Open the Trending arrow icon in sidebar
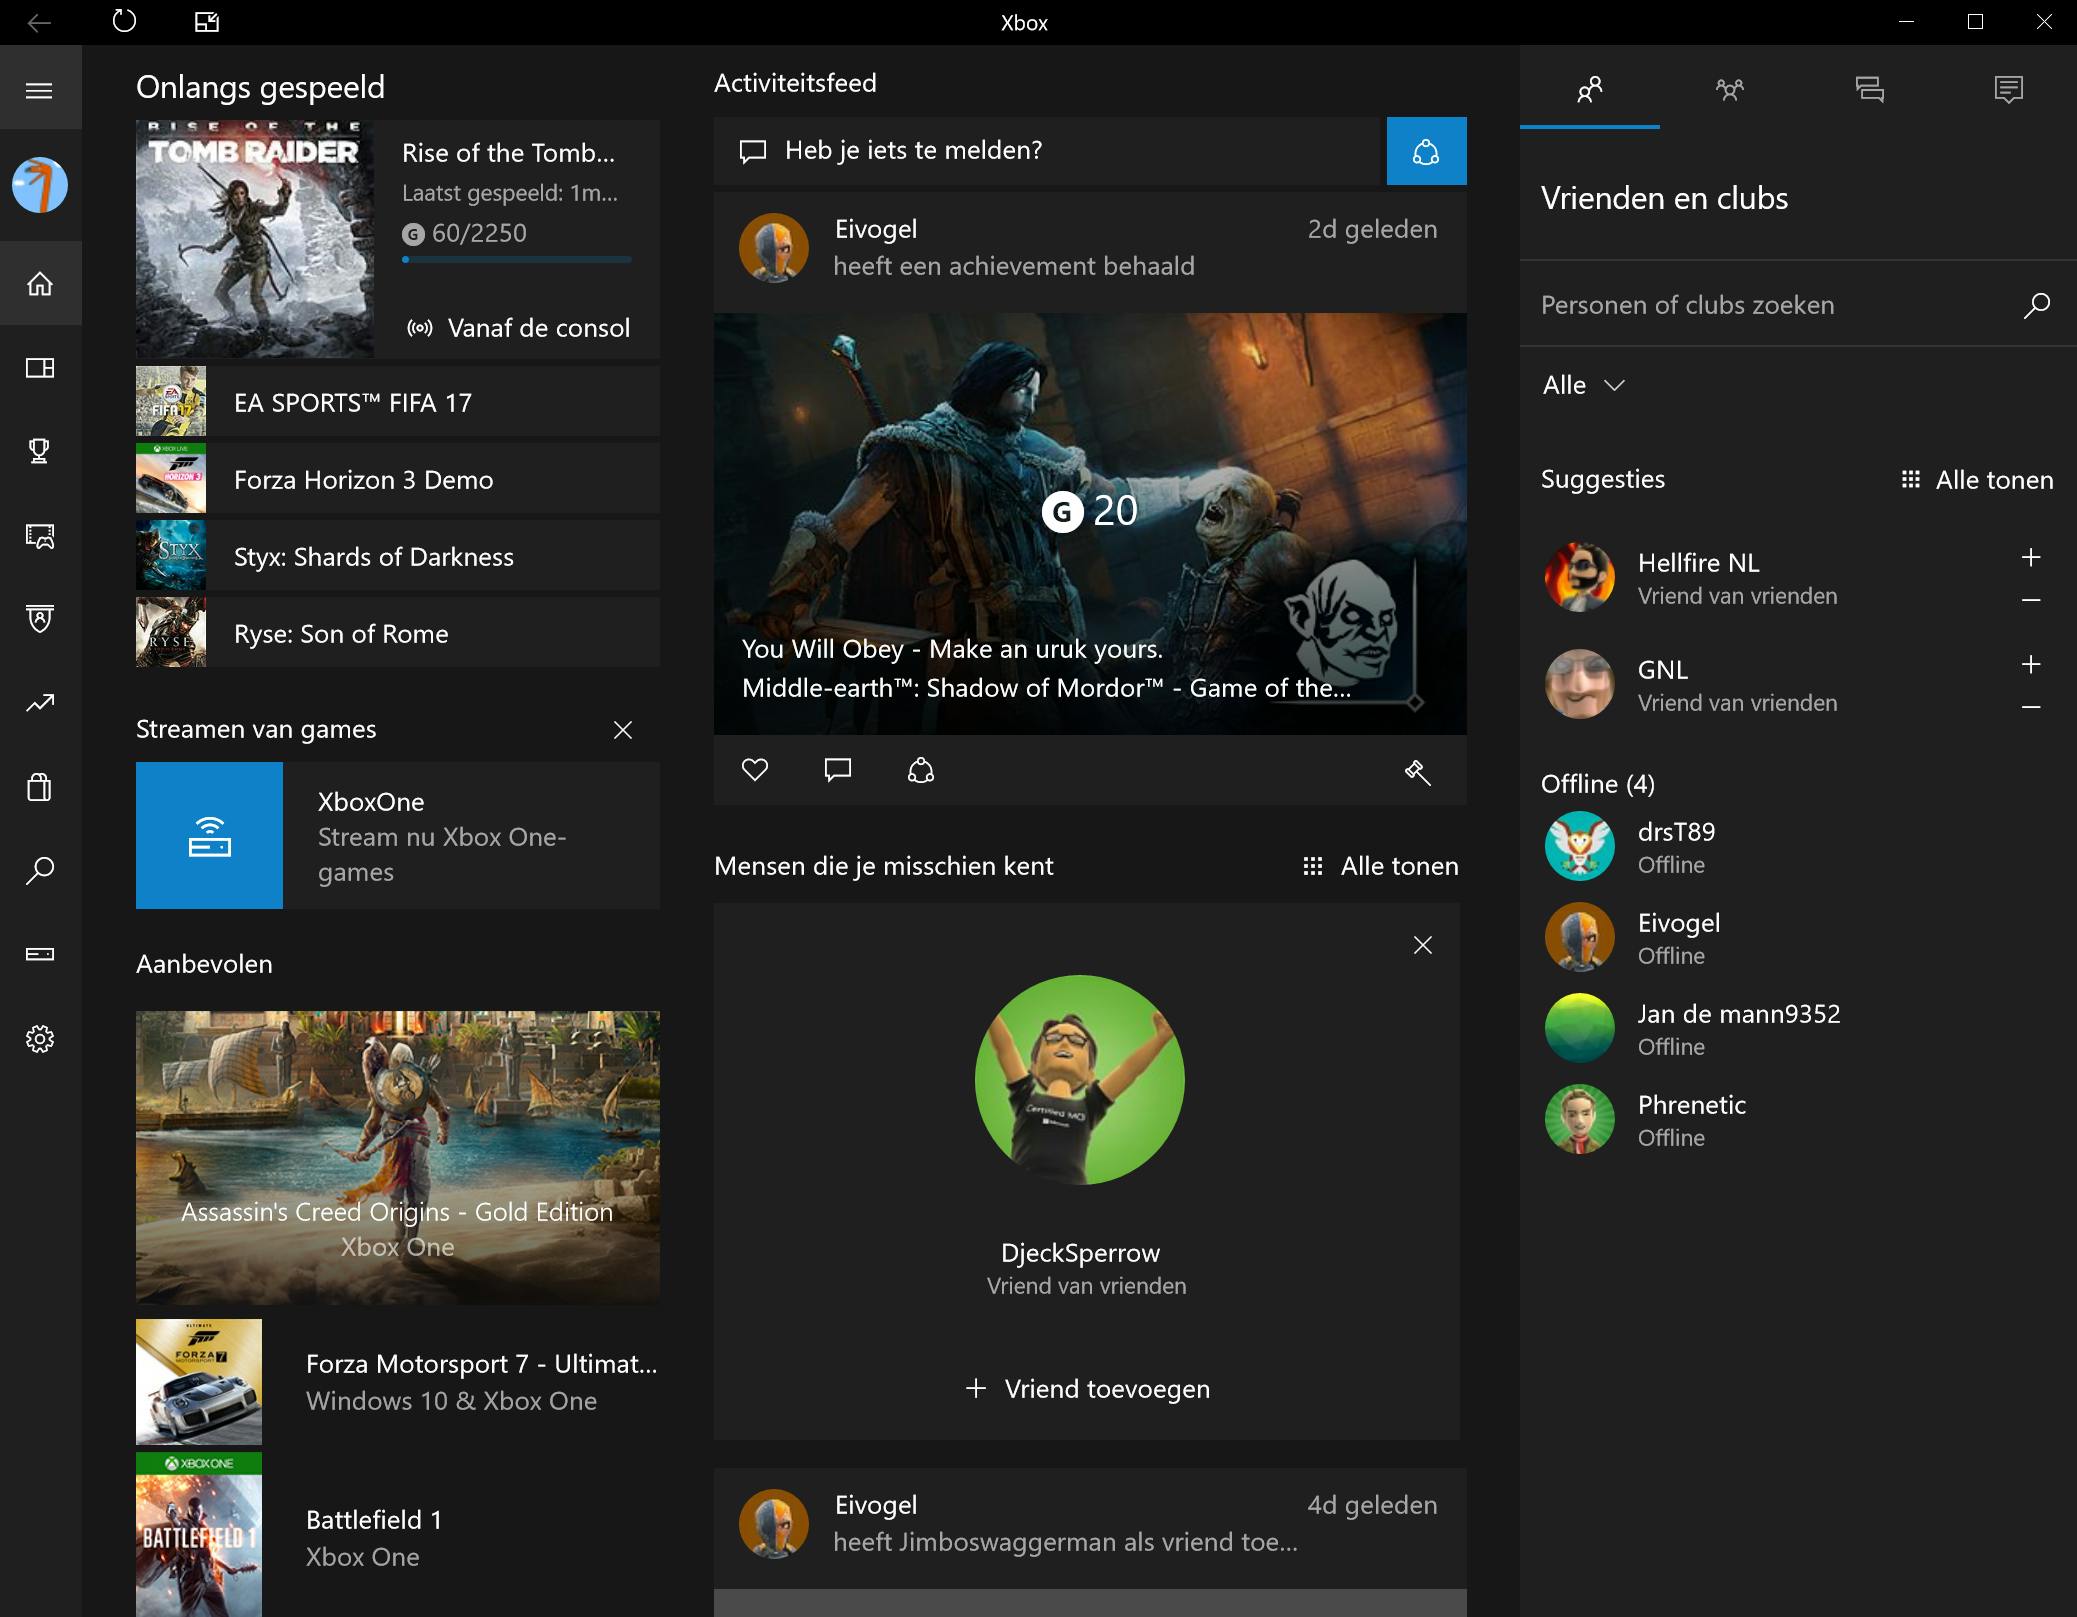This screenshot has height=1617, width=2077. coord(40,704)
